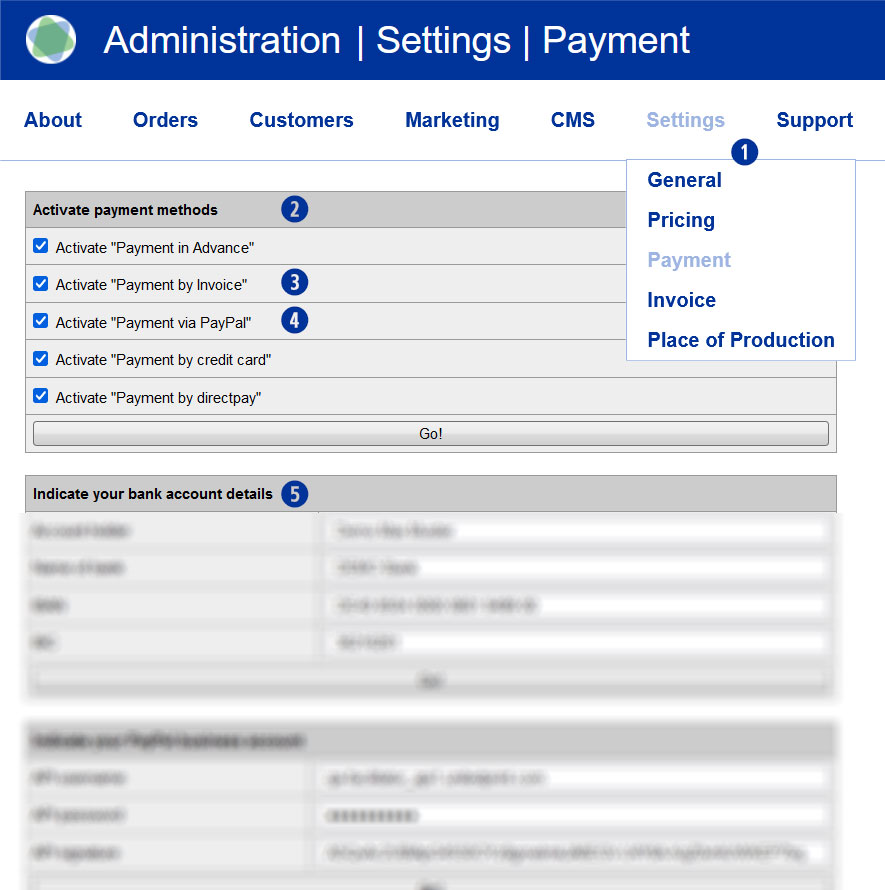Open the Settings dropdown menu
This screenshot has width=885, height=890.
pos(685,120)
